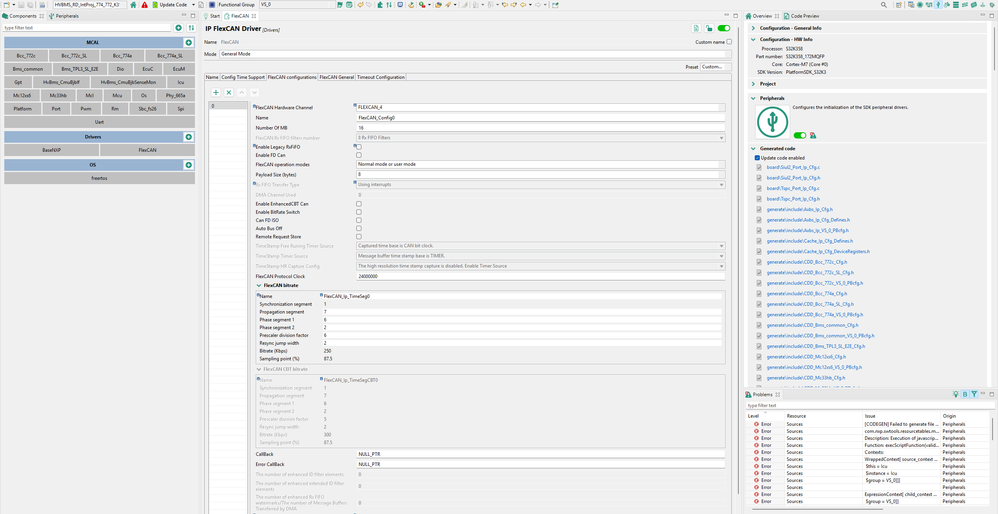Collapse the Configuration - HW Info section
This screenshot has height=514, width=998.
(754, 39)
